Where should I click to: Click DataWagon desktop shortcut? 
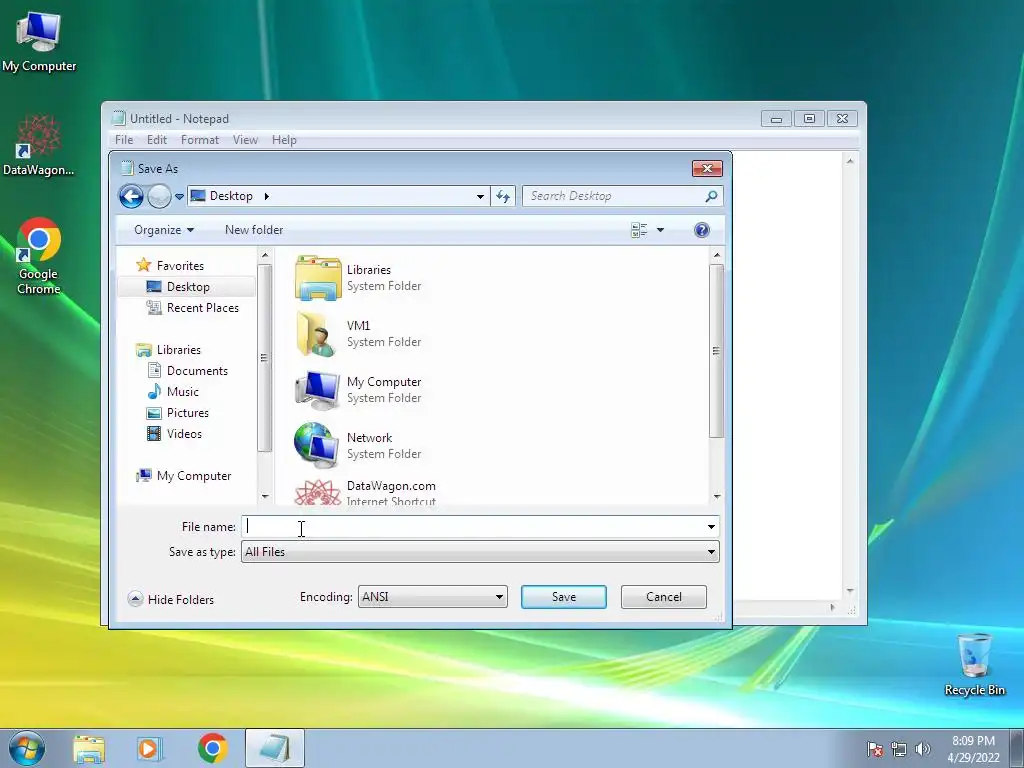click(x=39, y=145)
